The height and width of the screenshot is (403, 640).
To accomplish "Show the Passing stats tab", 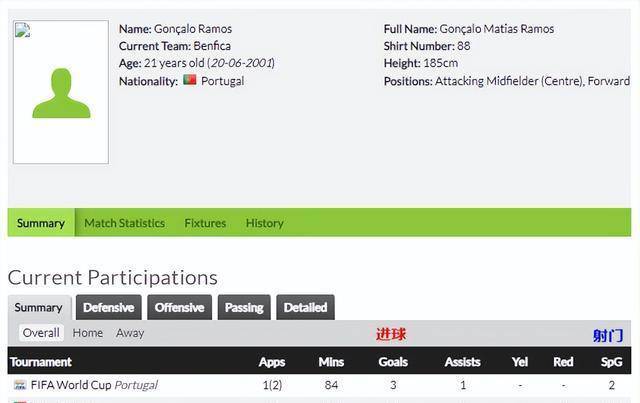I will (x=244, y=307).
